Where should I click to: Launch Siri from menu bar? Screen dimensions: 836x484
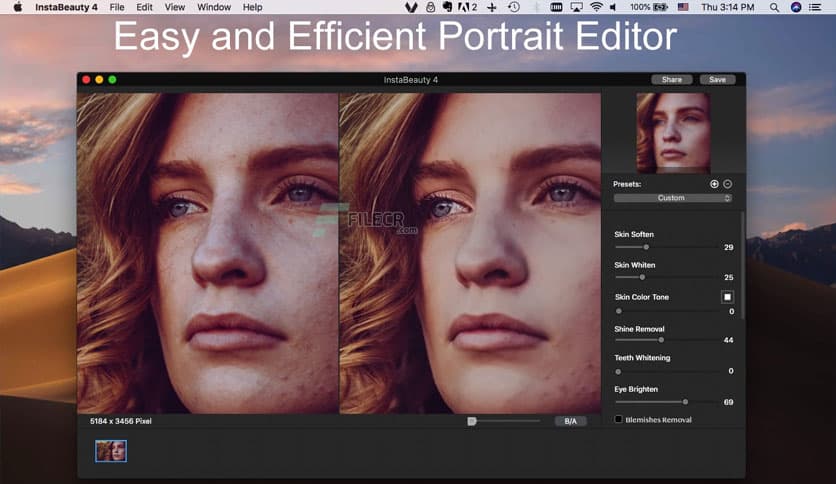(796, 7)
